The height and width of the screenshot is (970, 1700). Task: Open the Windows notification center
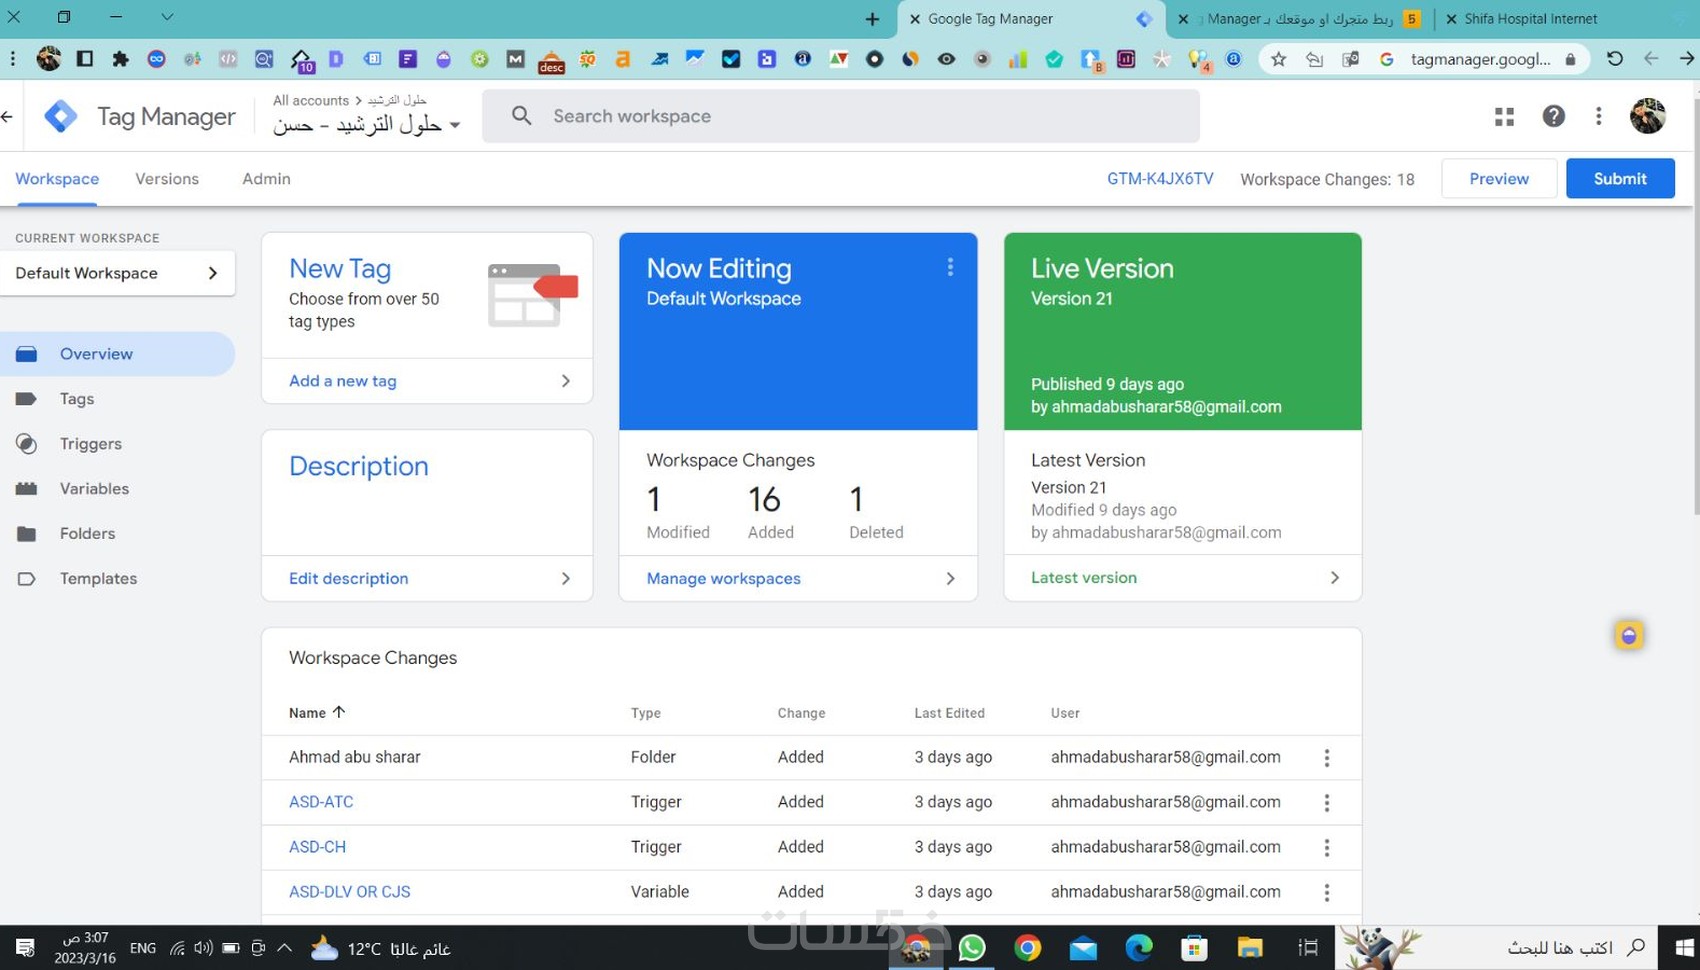25,948
